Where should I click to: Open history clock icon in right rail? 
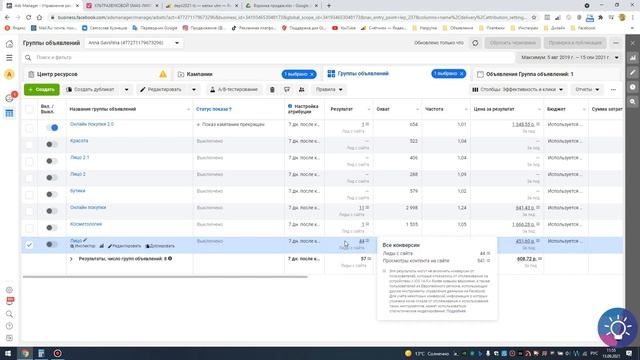tap(633, 87)
